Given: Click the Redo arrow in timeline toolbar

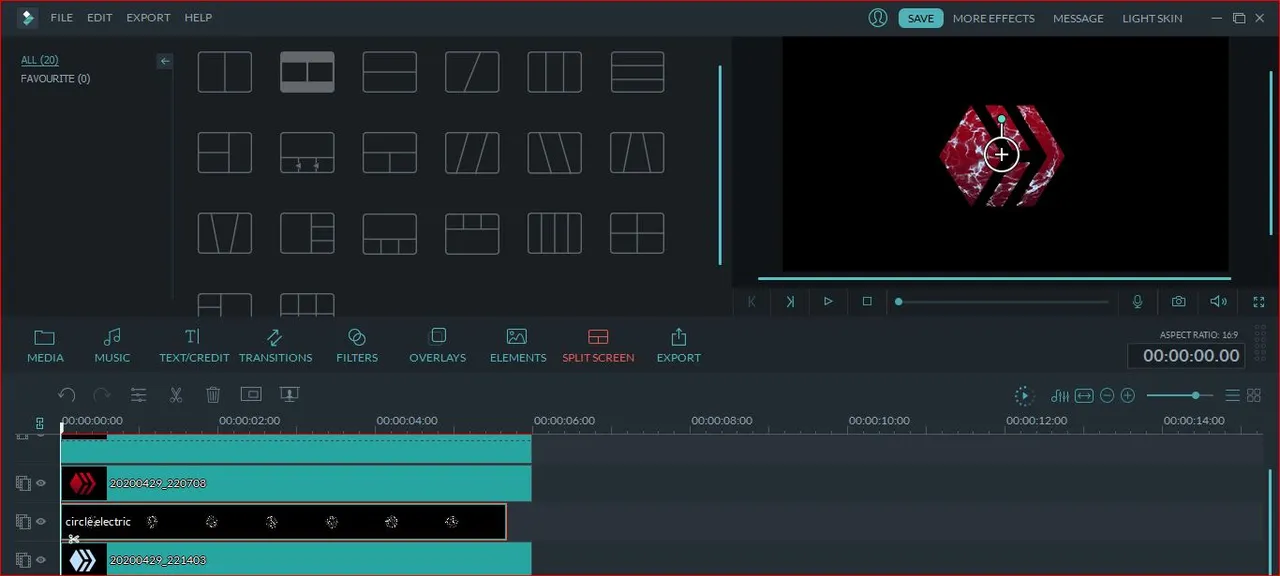Looking at the screenshot, I should tap(102, 395).
